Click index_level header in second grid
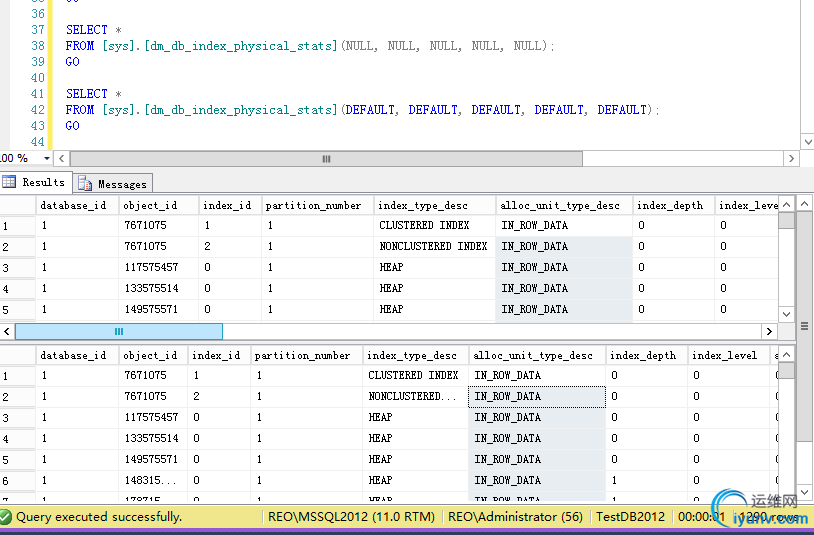Image resolution: width=814 pixels, height=535 pixels. click(728, 355)
